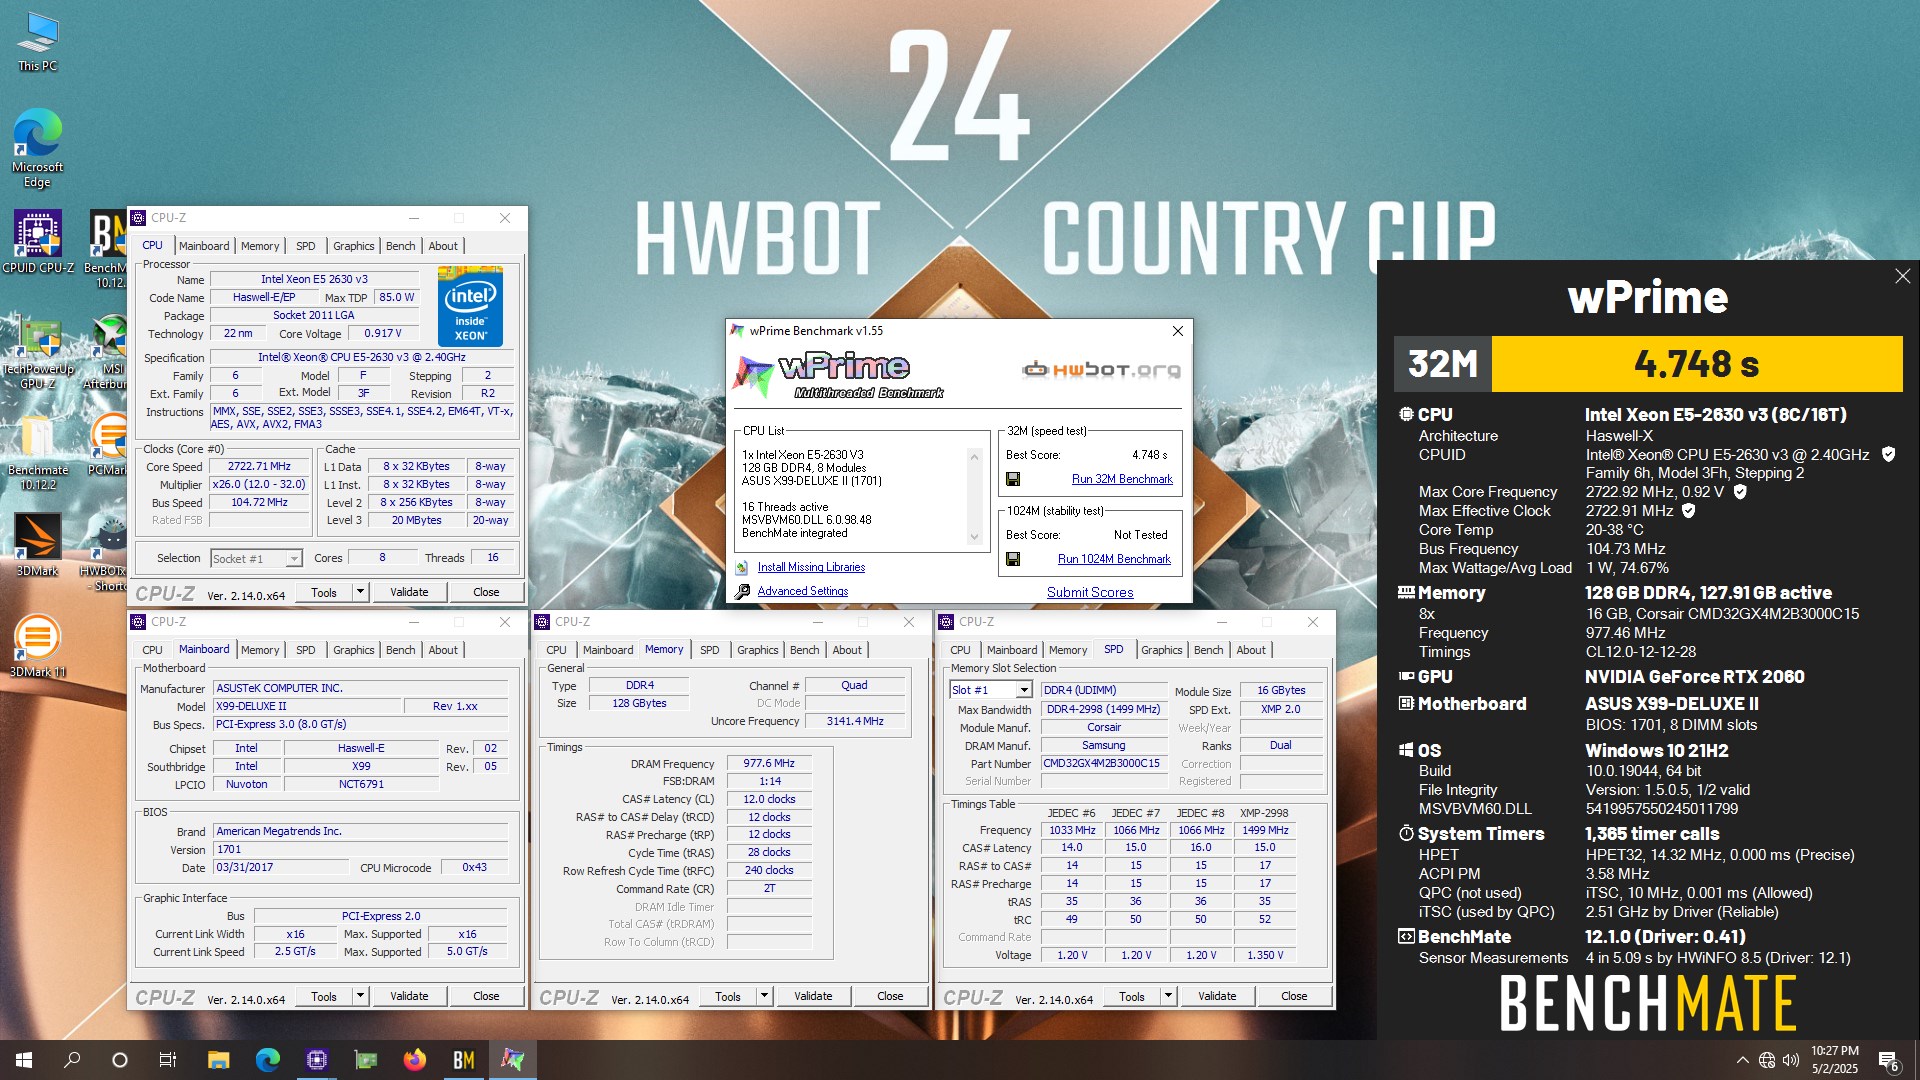Image resolution: width=1920 pixels, height=1080 pixels.
Task: Launch Microsoft Edge desktop shortcut
Action: pos(37,147)
